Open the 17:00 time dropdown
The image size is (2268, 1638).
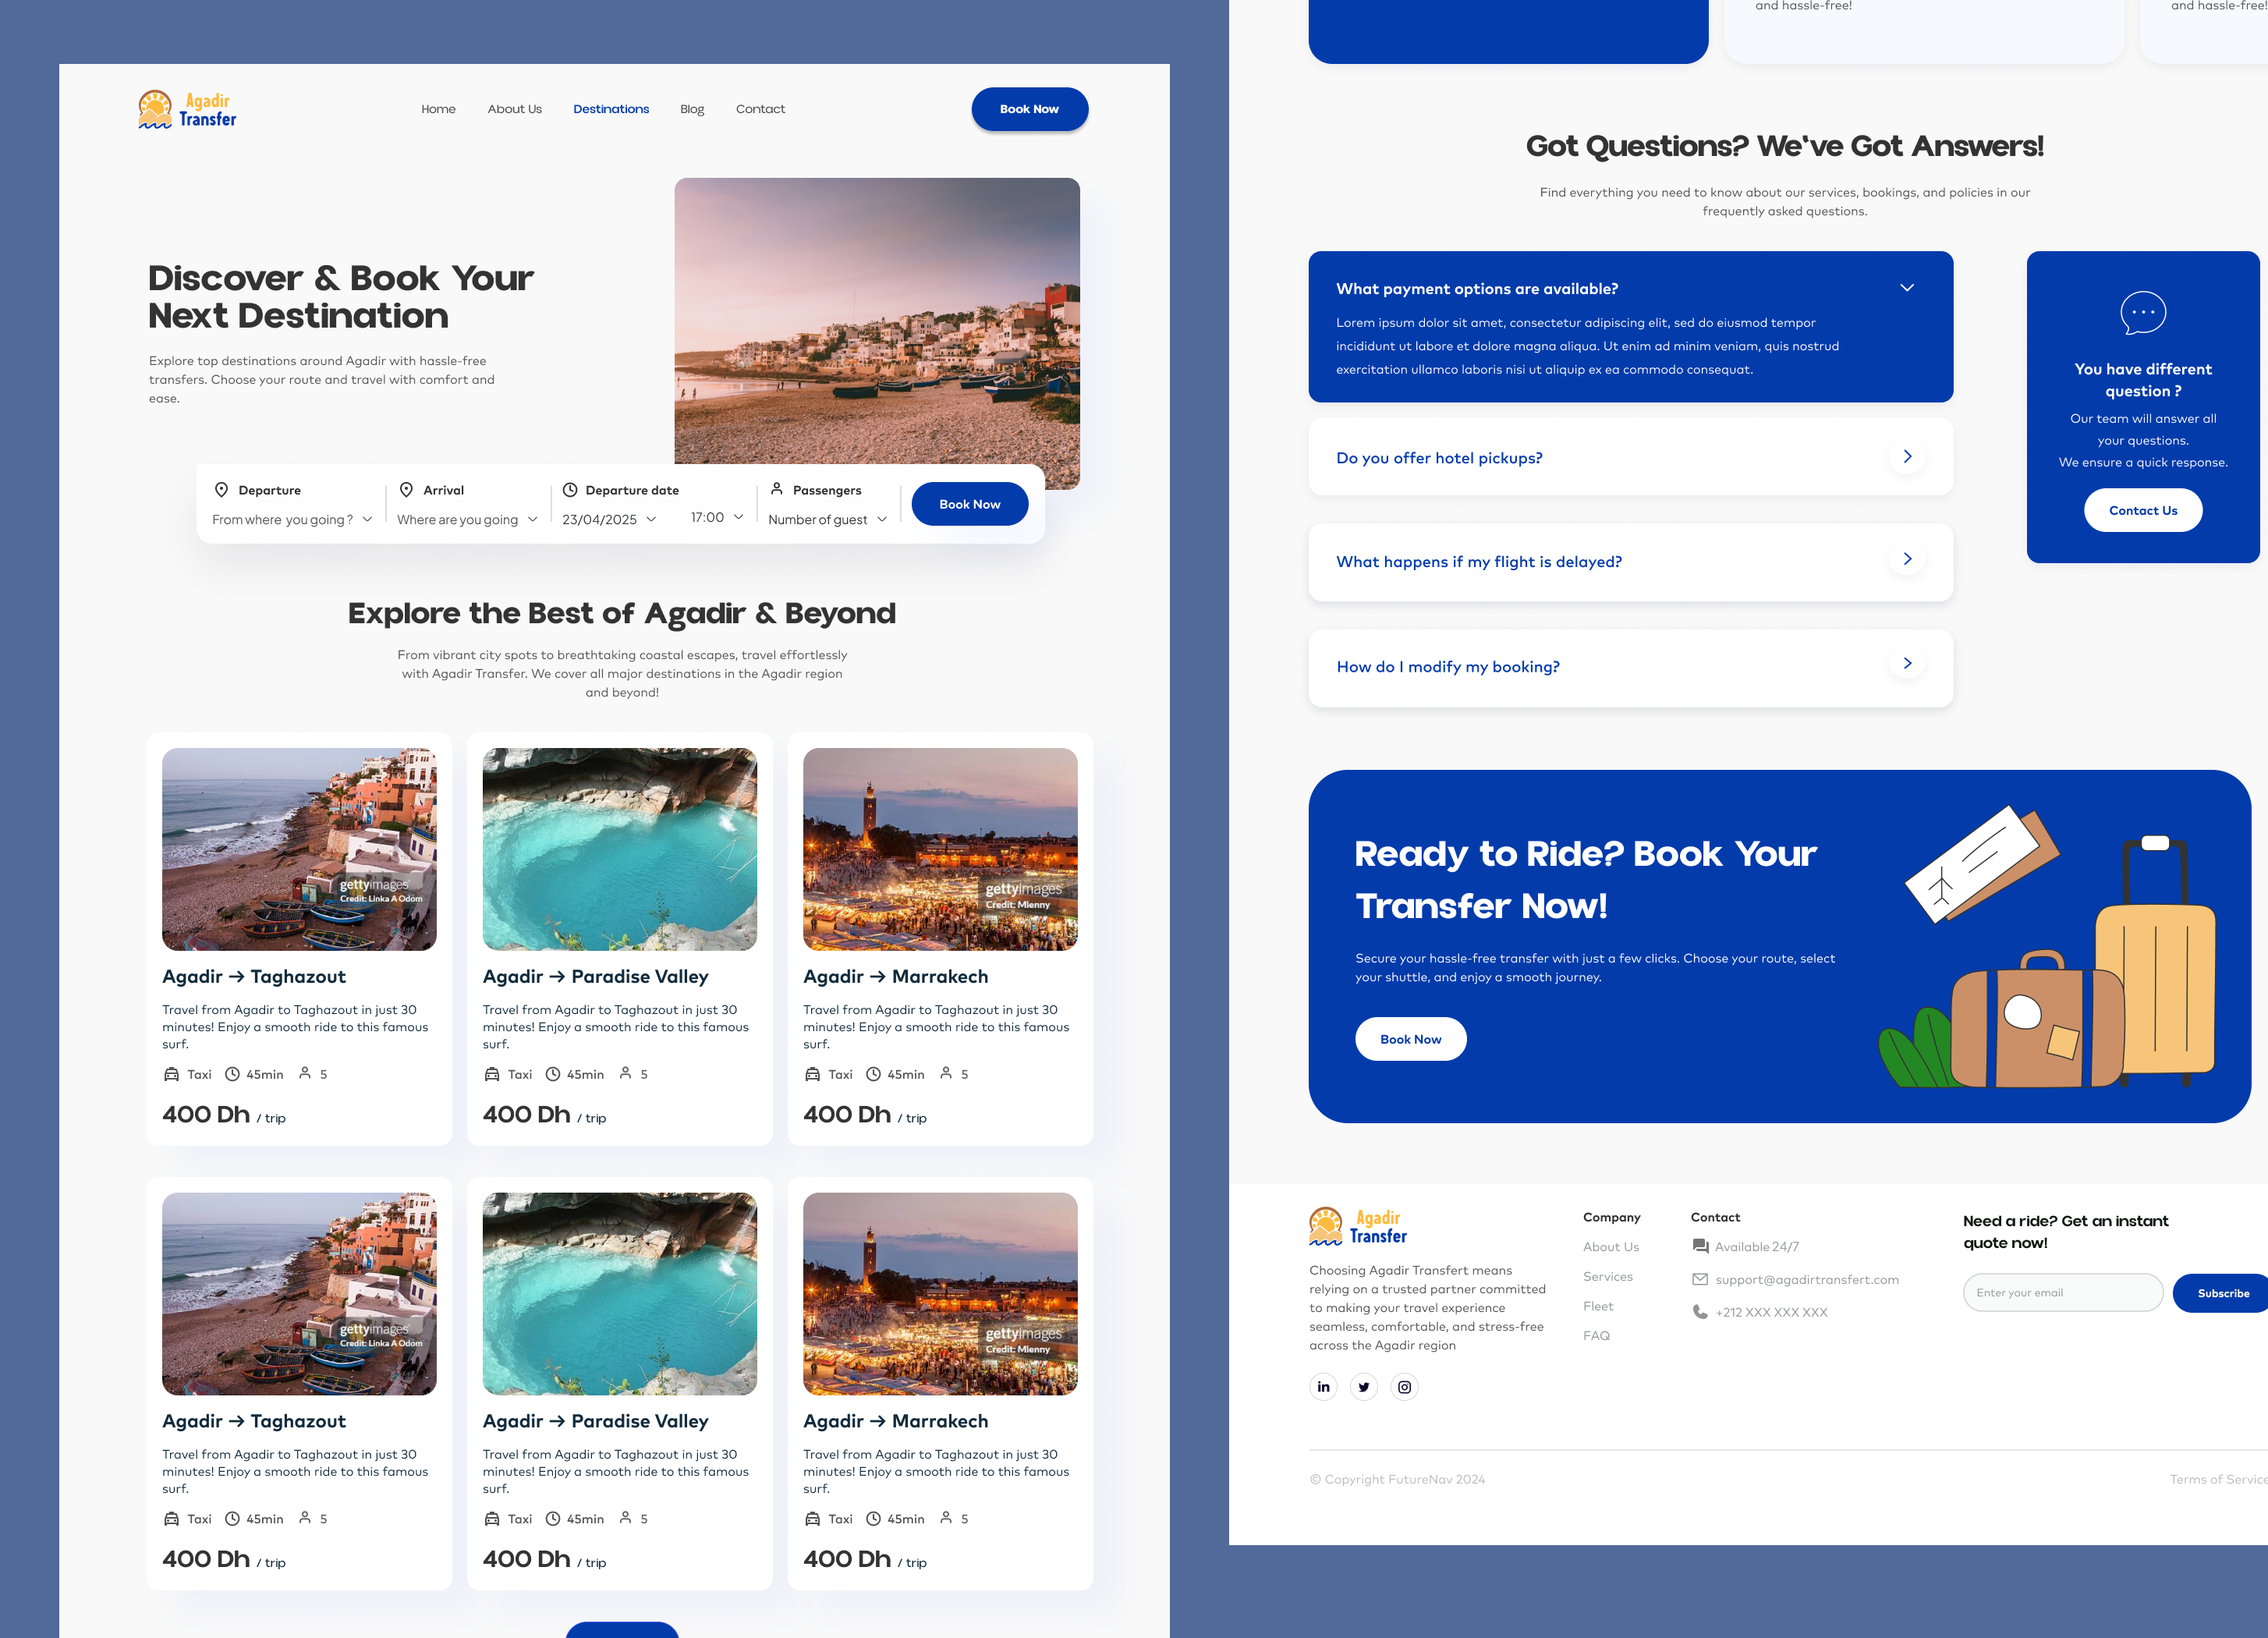pyautogui.click(x=717, y=517)
